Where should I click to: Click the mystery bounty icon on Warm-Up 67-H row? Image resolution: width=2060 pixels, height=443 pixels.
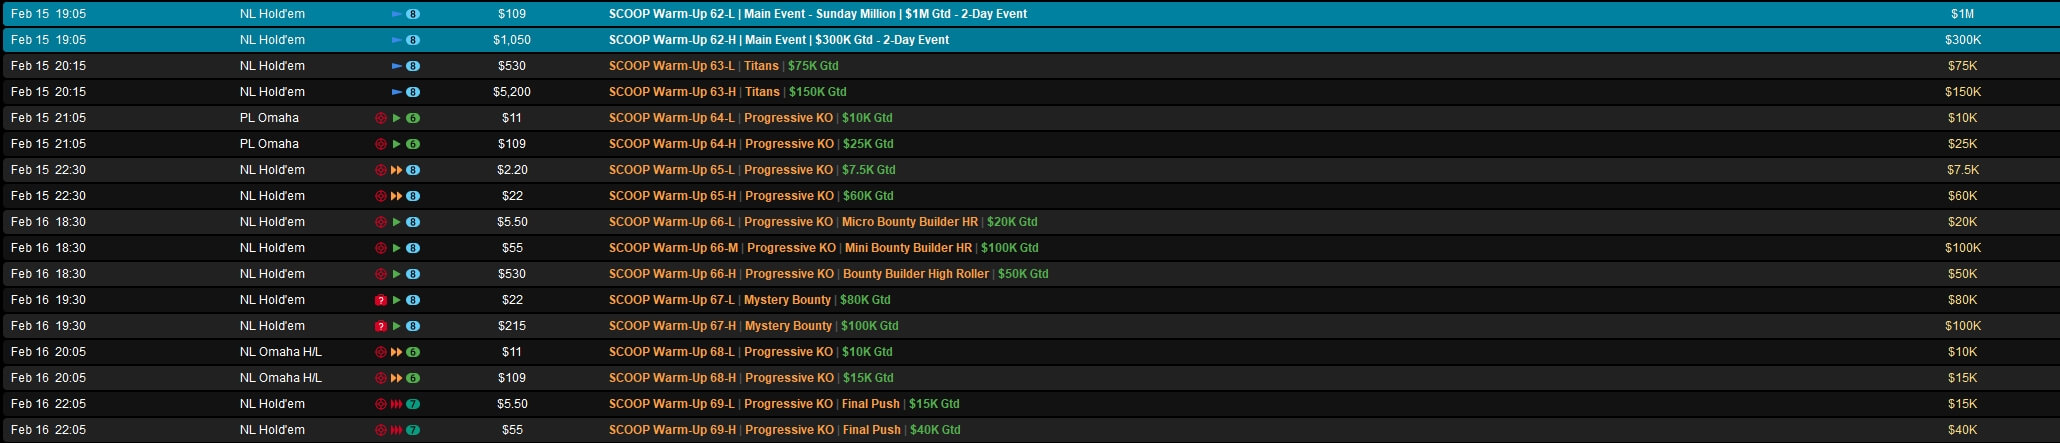[x=380, y=326]
